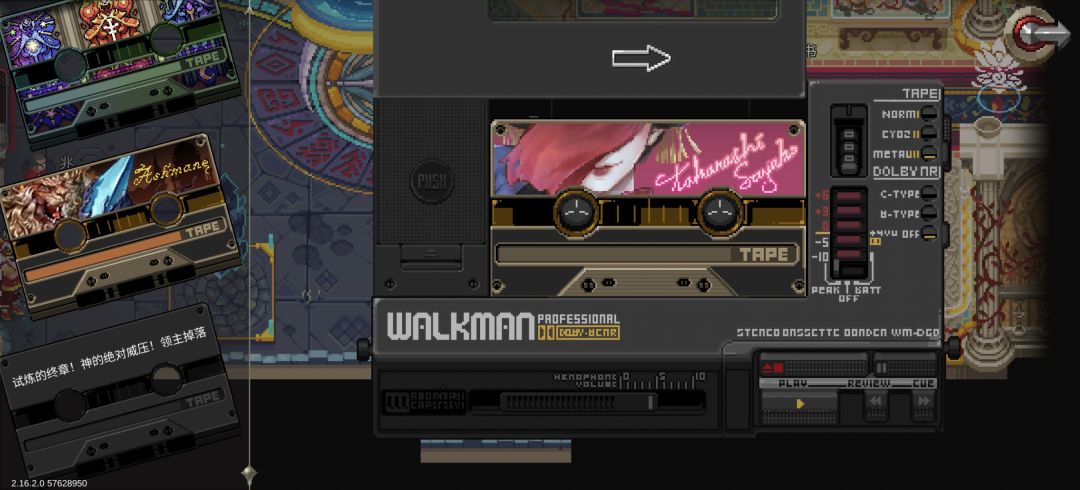The image size is (1080, 490).
Task: Click the WALKMAN logo text
Action: point(460,327)
